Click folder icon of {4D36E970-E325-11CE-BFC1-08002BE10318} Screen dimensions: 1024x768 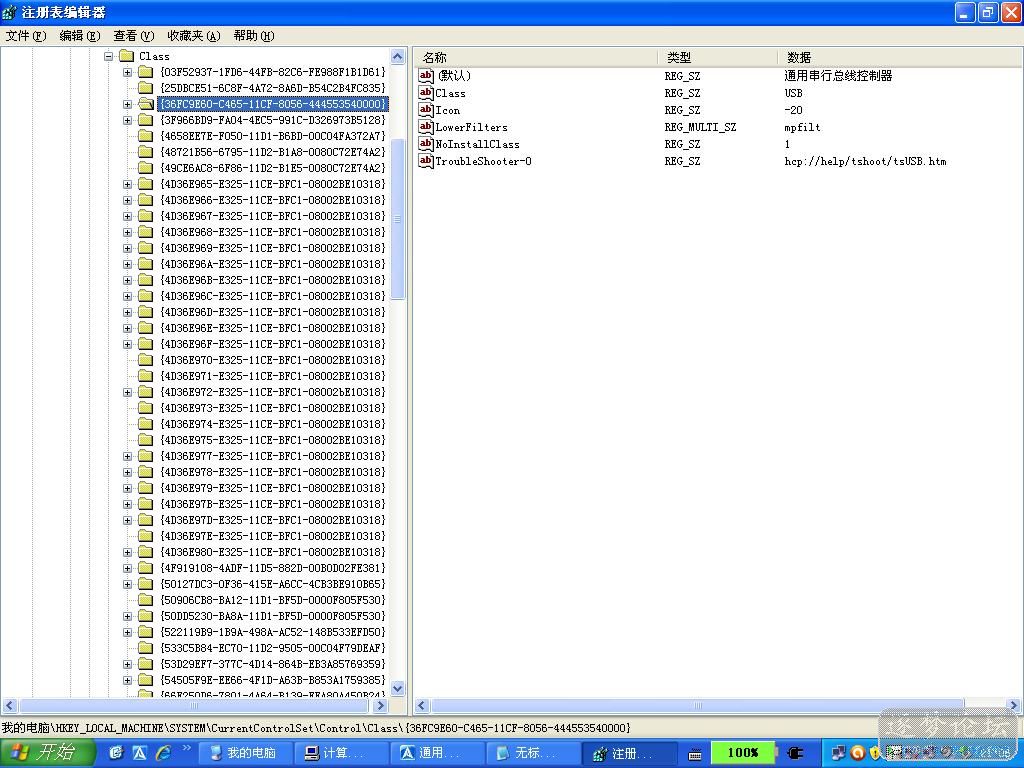click(x=146, y=360)
